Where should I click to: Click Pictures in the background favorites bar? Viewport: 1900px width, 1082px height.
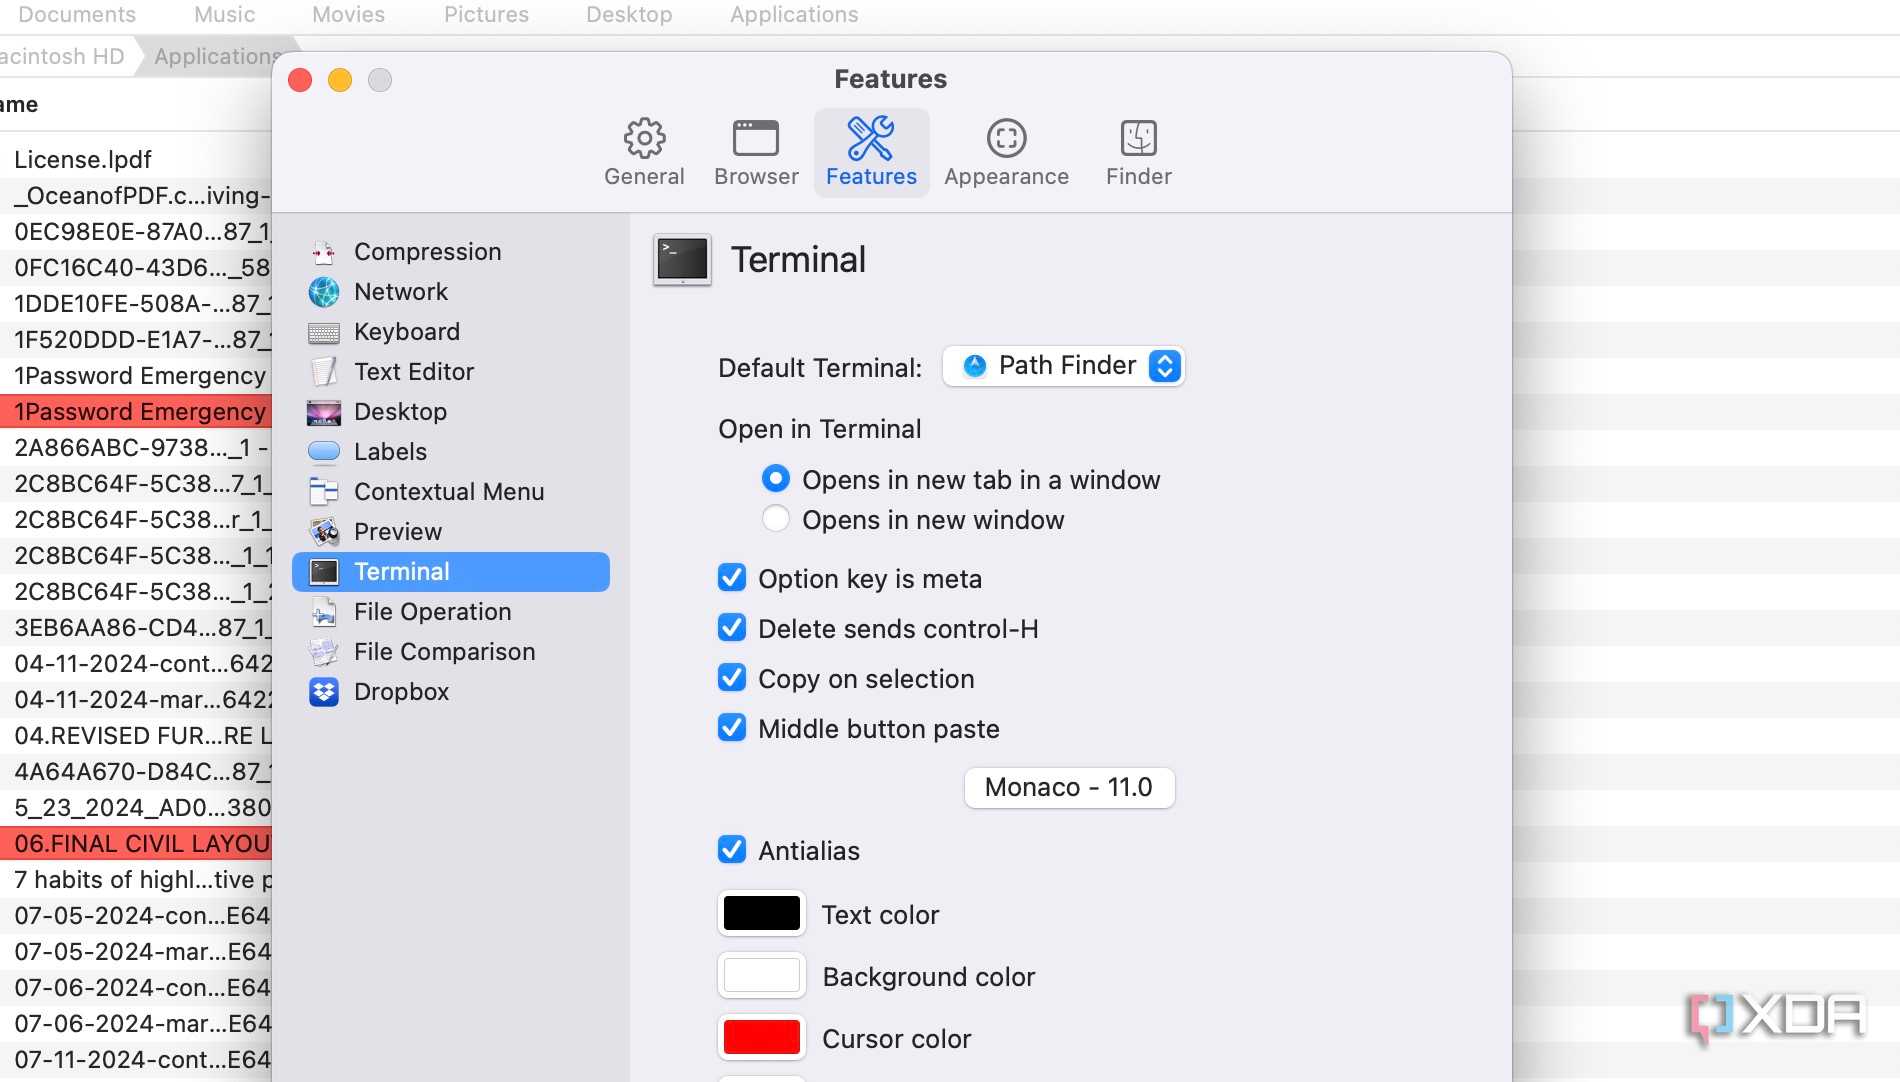486,15
